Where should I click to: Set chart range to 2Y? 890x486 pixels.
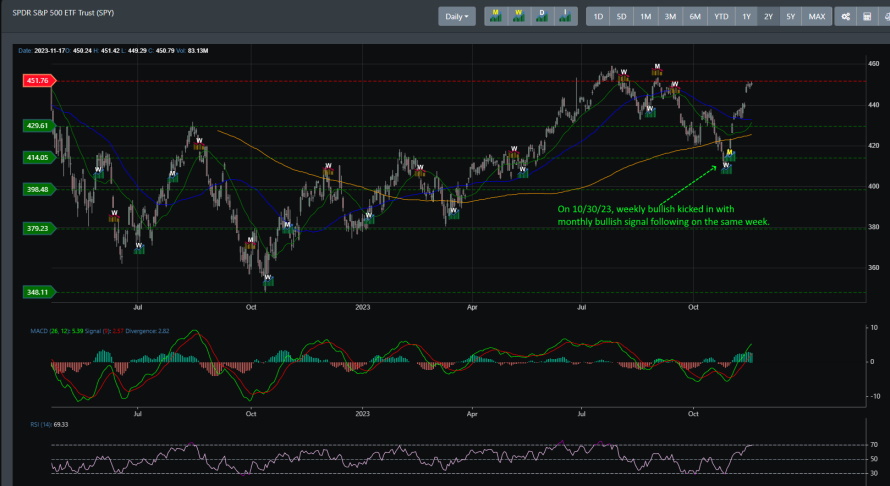coord(769,16)
